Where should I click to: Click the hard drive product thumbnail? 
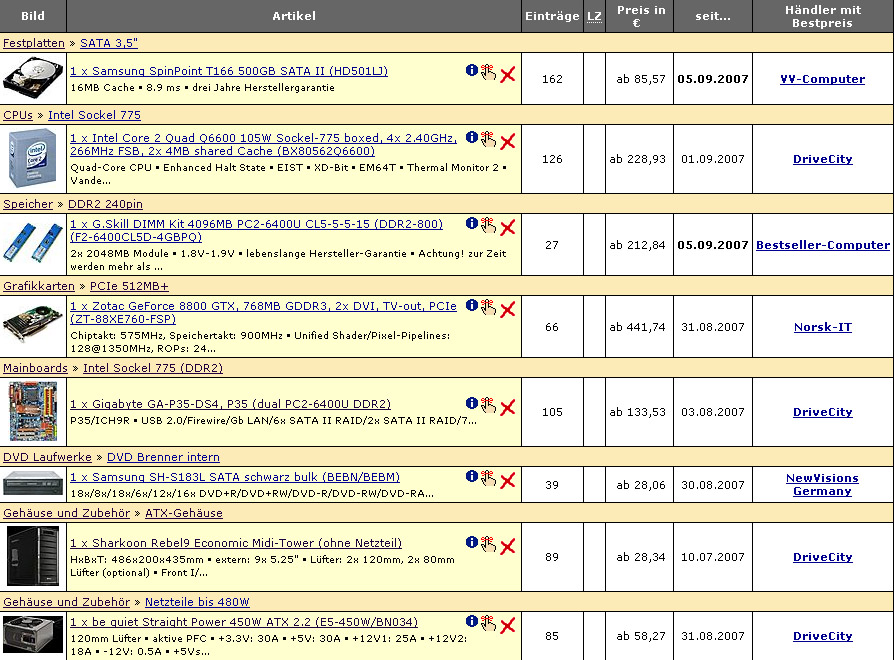pos(33,79)
